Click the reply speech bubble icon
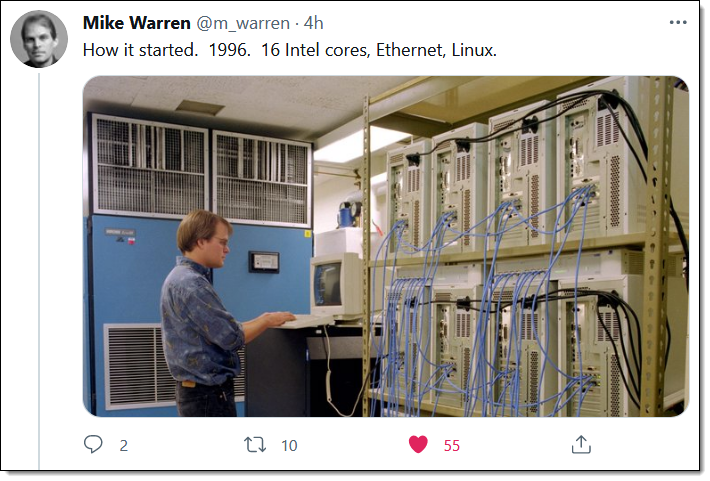This screenshot has height=481, width=710. pos(93,444)
